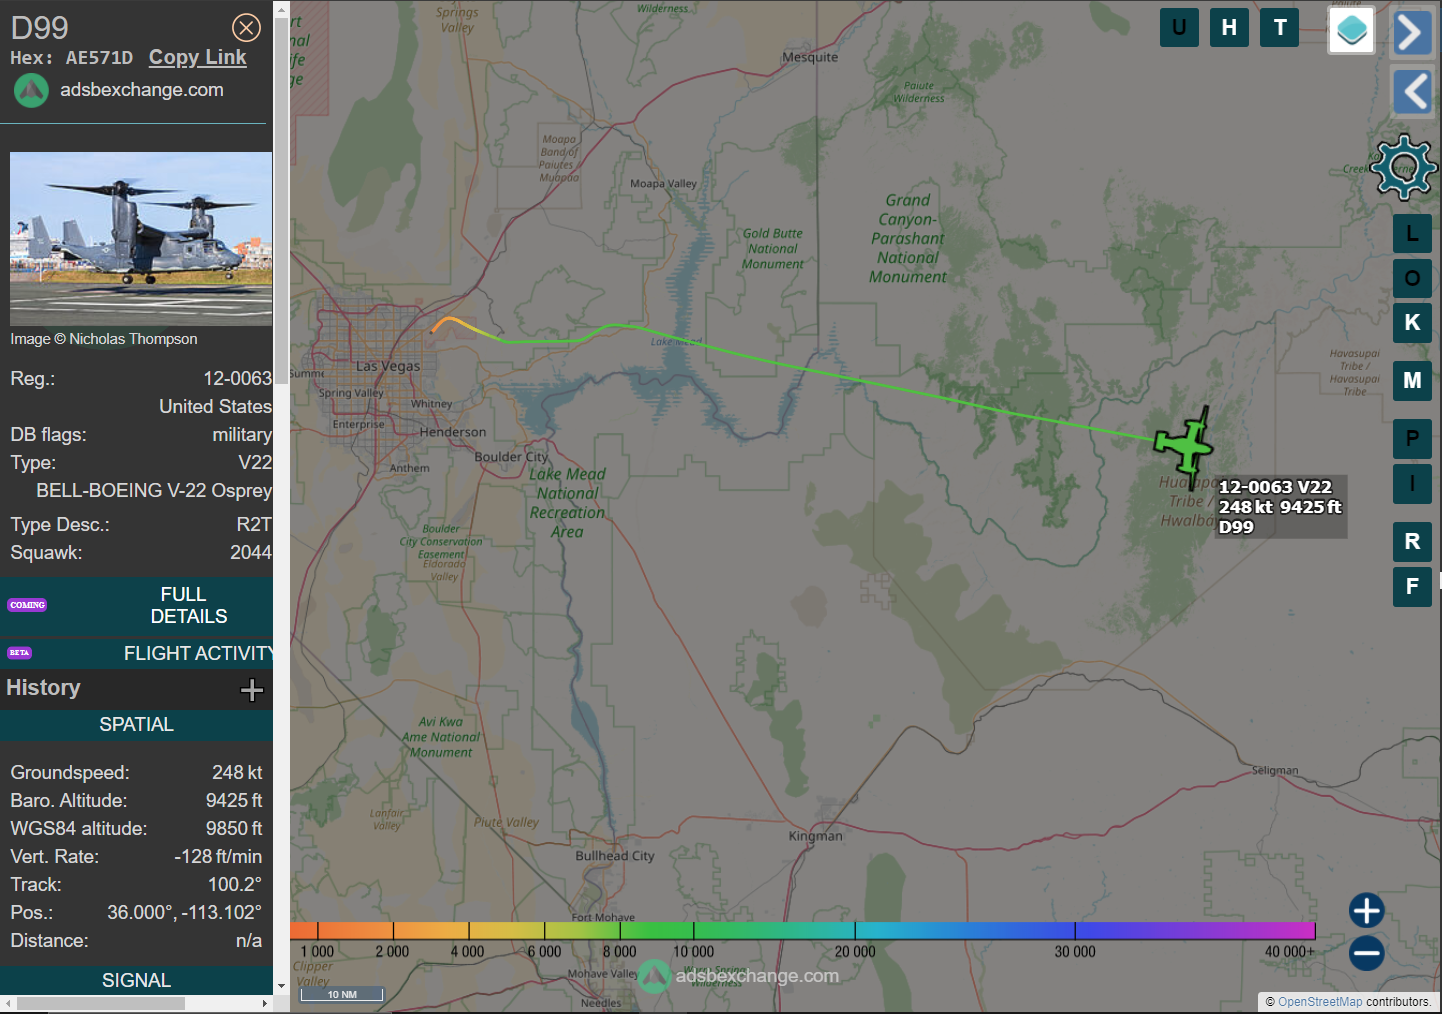
Task: Toggle the I map button
Action: coord(1412,484)
